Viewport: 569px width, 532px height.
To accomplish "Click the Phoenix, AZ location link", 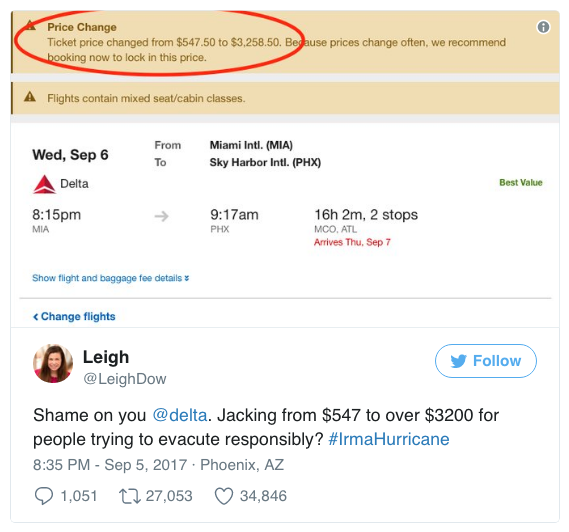I will [242, 465].
